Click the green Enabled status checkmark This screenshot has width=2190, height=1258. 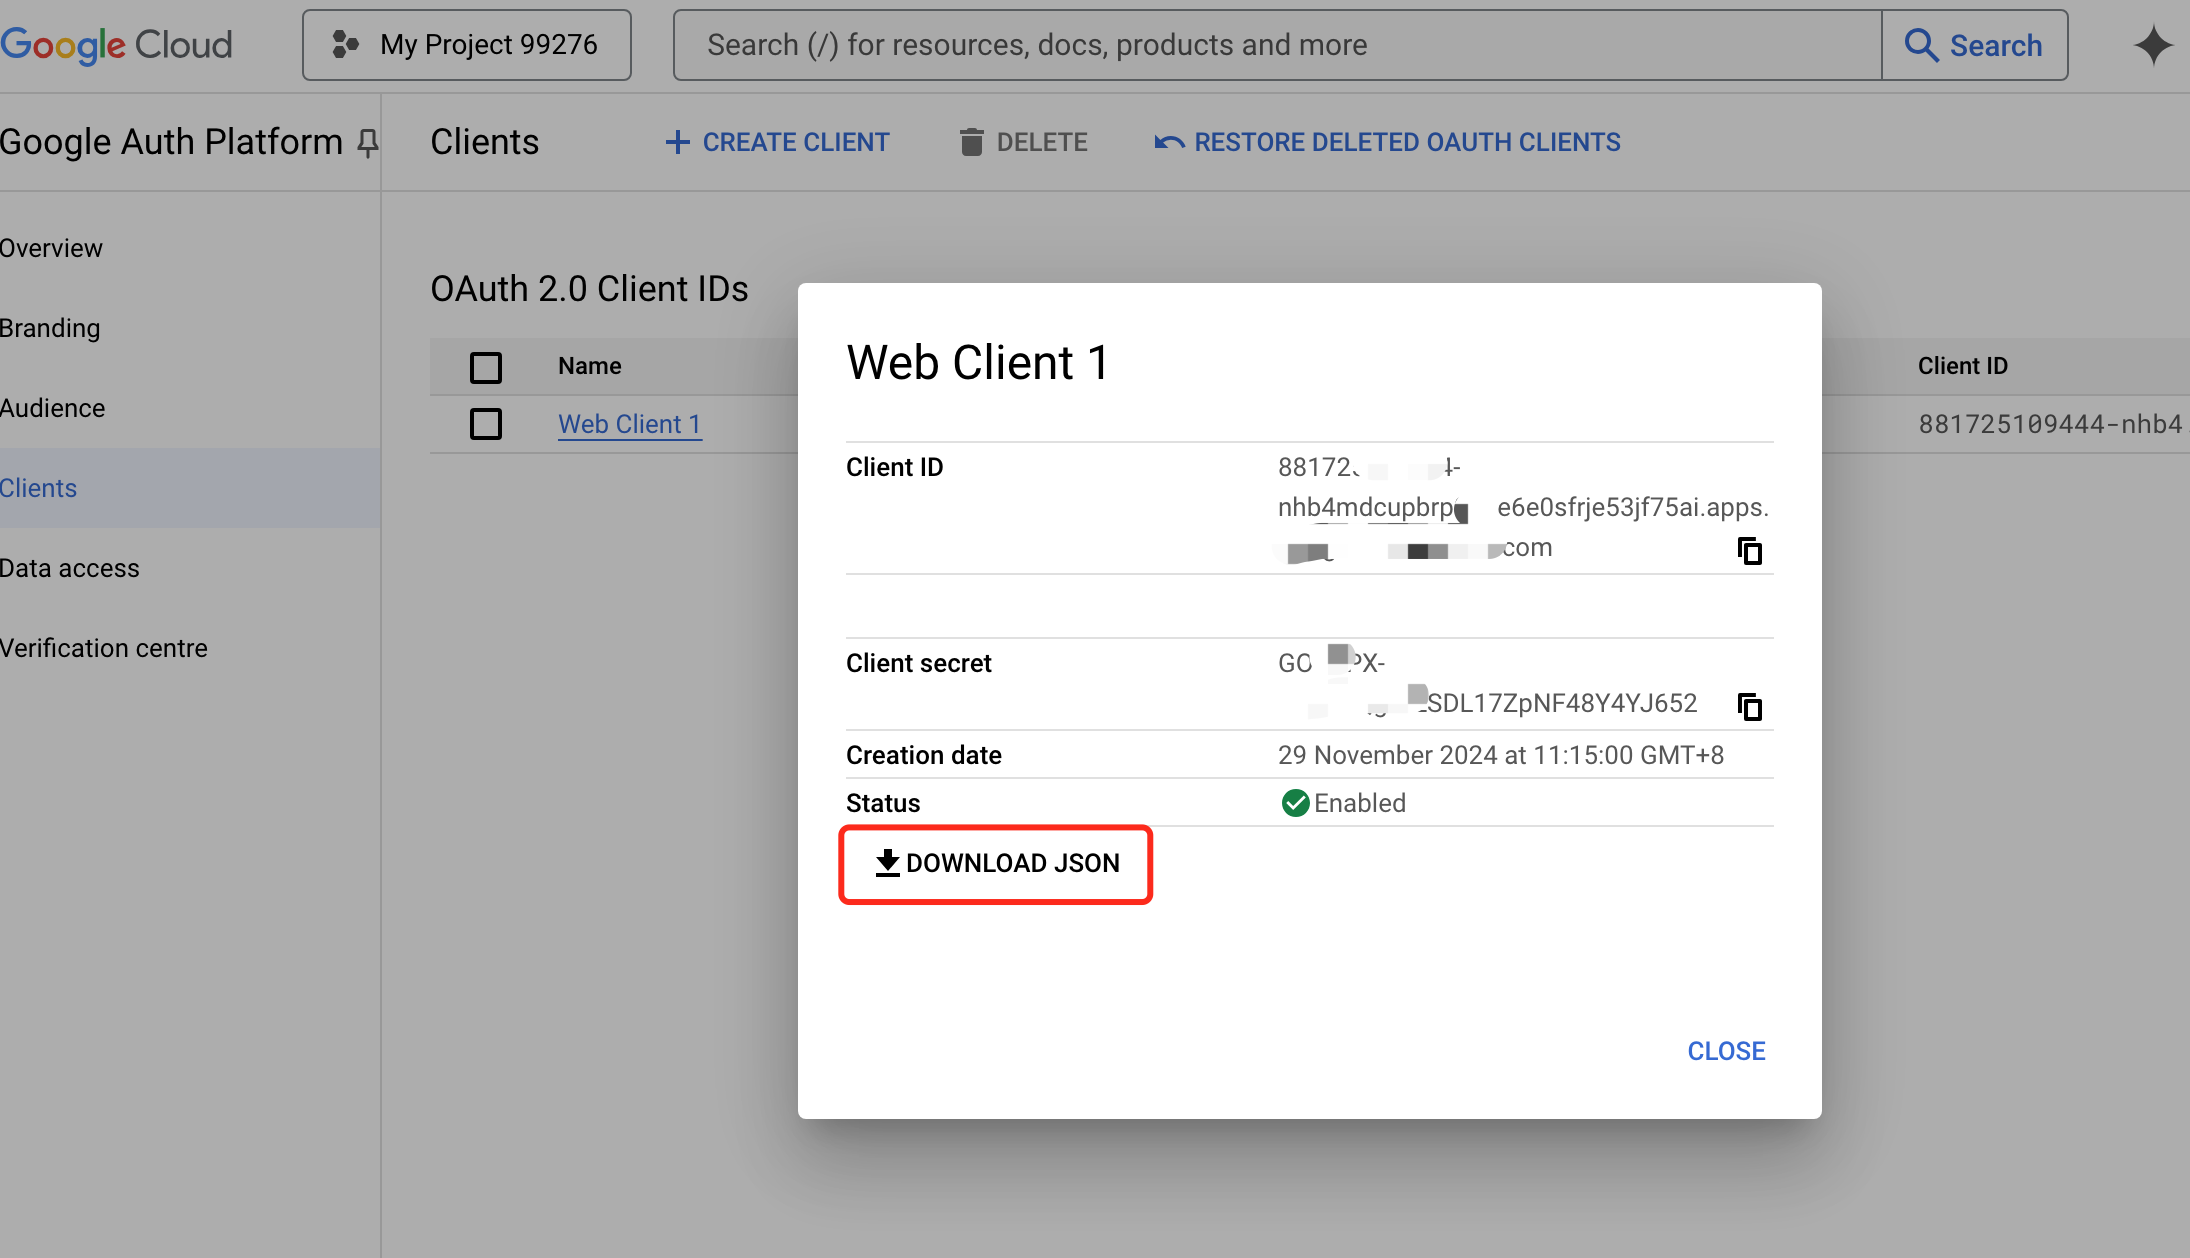pyautogui.click(x=1295, y=803)
